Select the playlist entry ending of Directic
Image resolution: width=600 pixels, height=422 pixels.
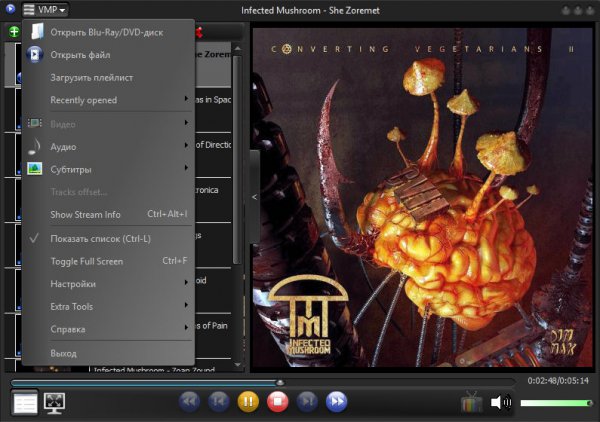tap(213, 155)
